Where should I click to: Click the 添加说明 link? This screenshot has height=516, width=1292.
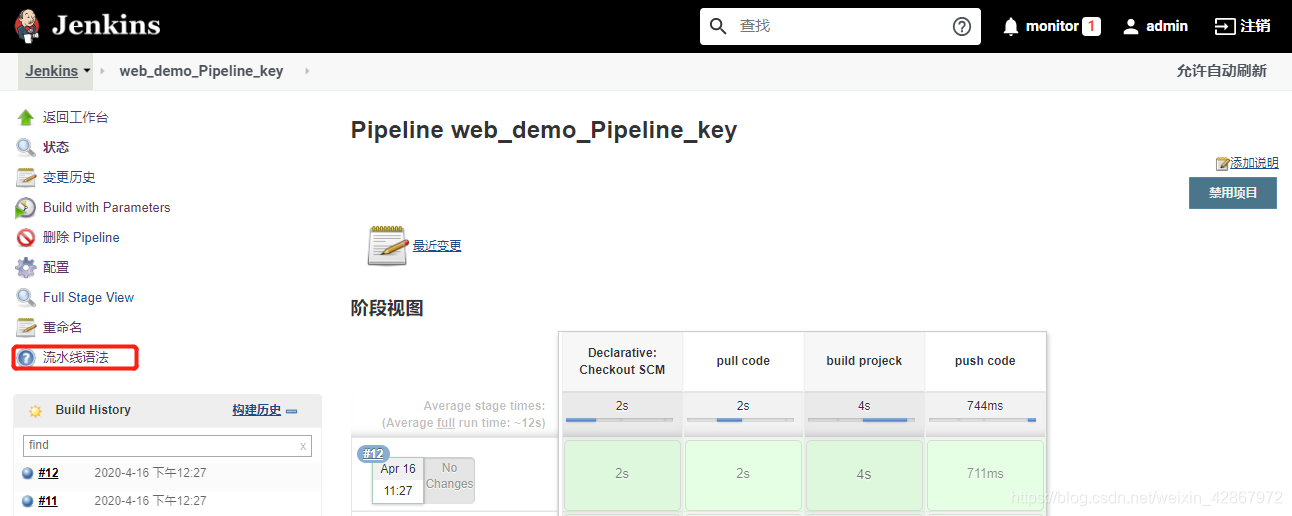coord(1254,163)
